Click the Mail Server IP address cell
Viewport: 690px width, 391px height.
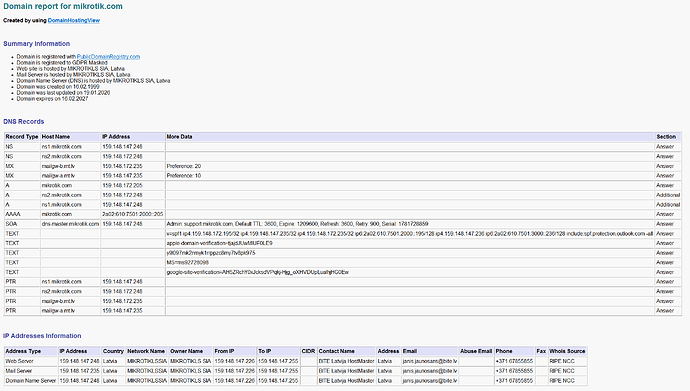coord(80,371)
